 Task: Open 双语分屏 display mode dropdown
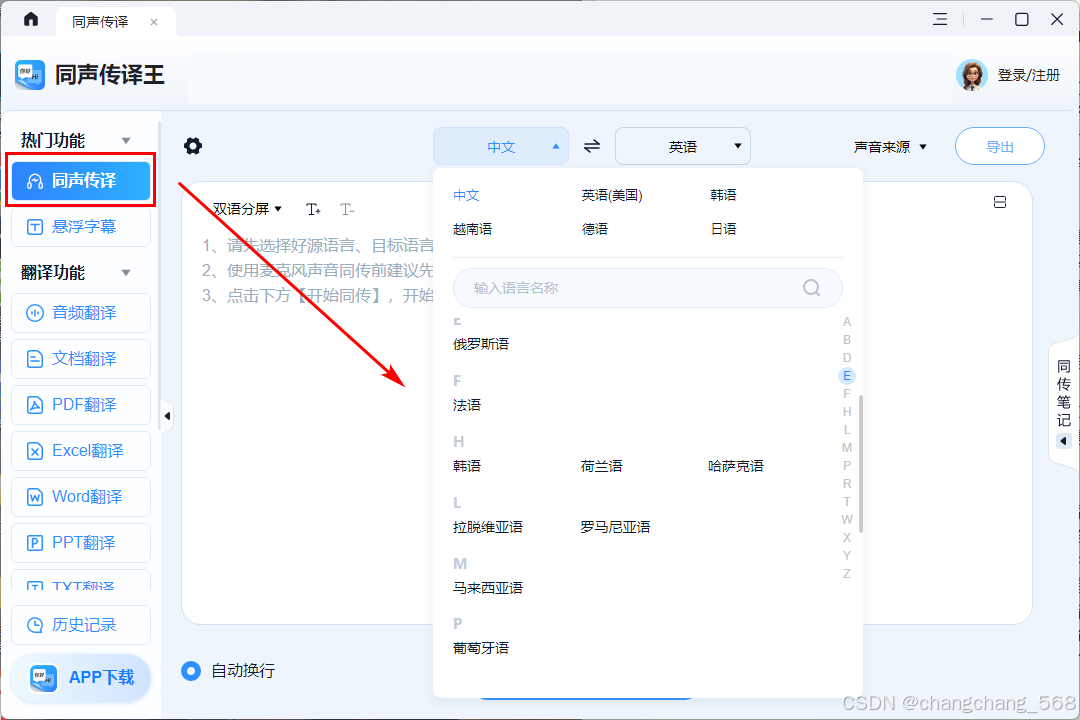click(247, 209)
